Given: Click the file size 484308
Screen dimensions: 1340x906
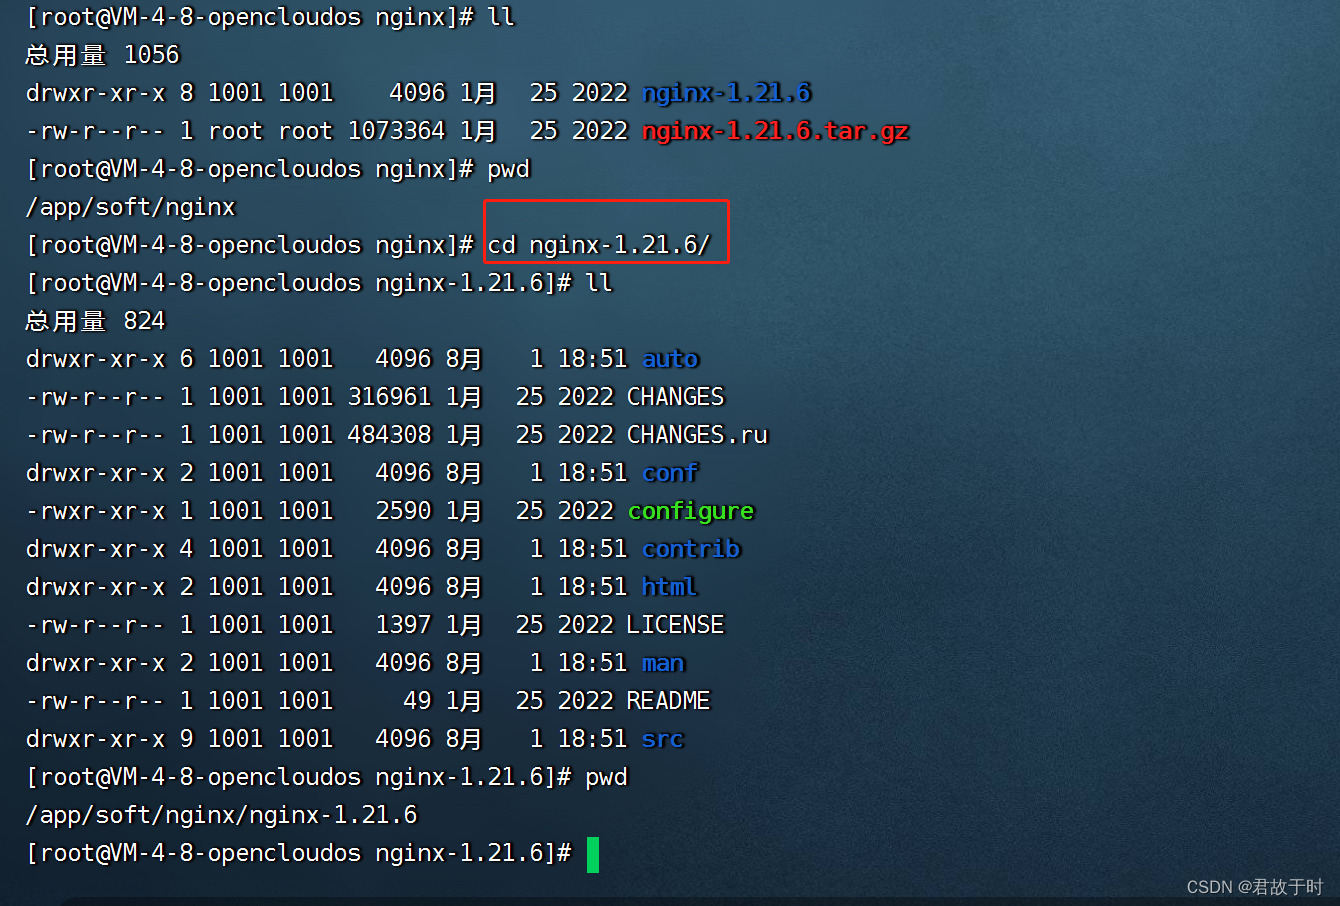Looking at the screenshot, I should pos(389,435).
